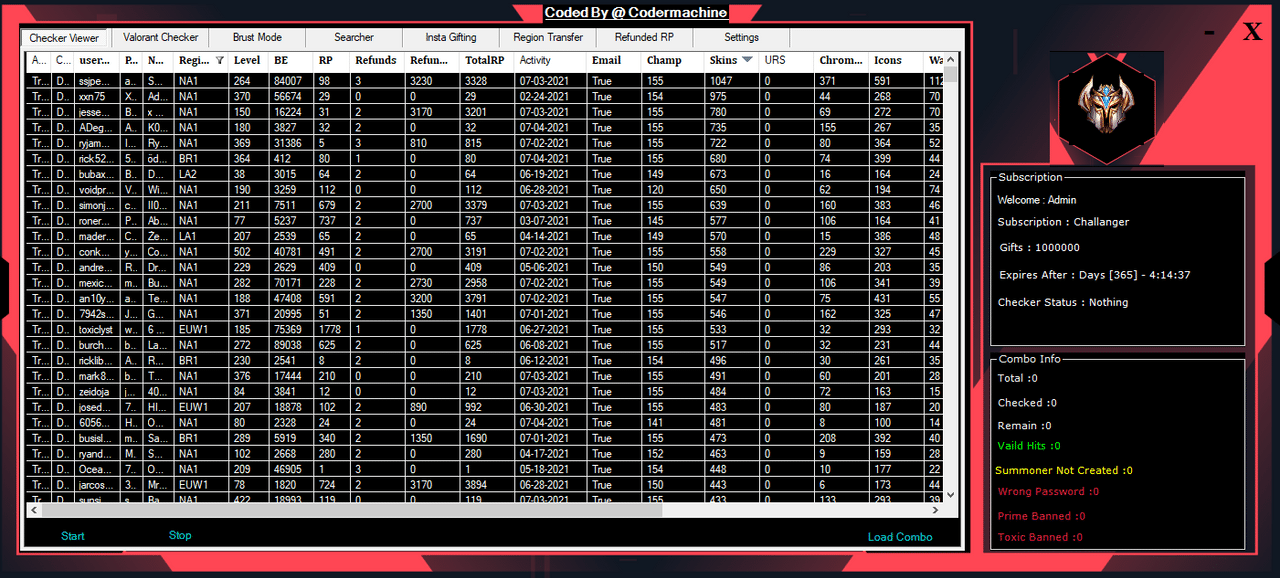Go to the Searcher tab

354,37
